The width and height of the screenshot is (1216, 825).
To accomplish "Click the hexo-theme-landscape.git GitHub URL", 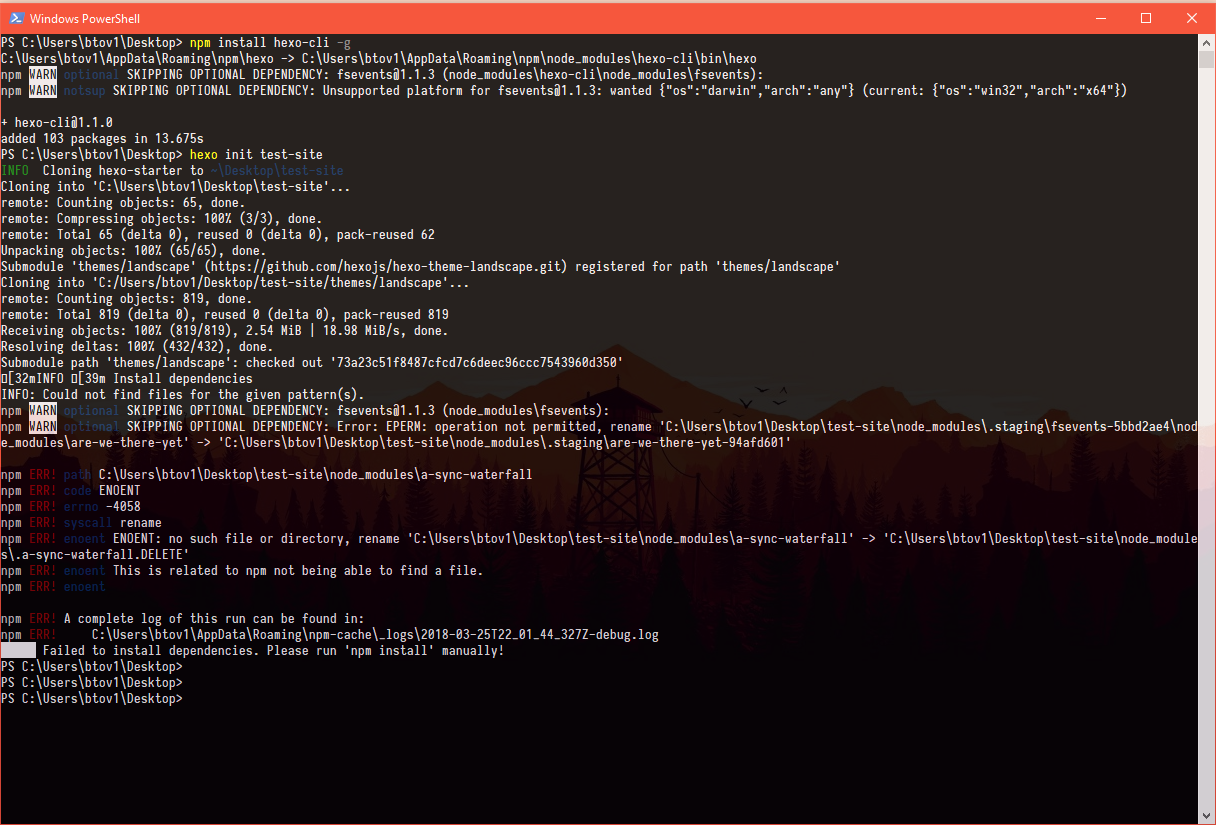I will pos(387,267).
